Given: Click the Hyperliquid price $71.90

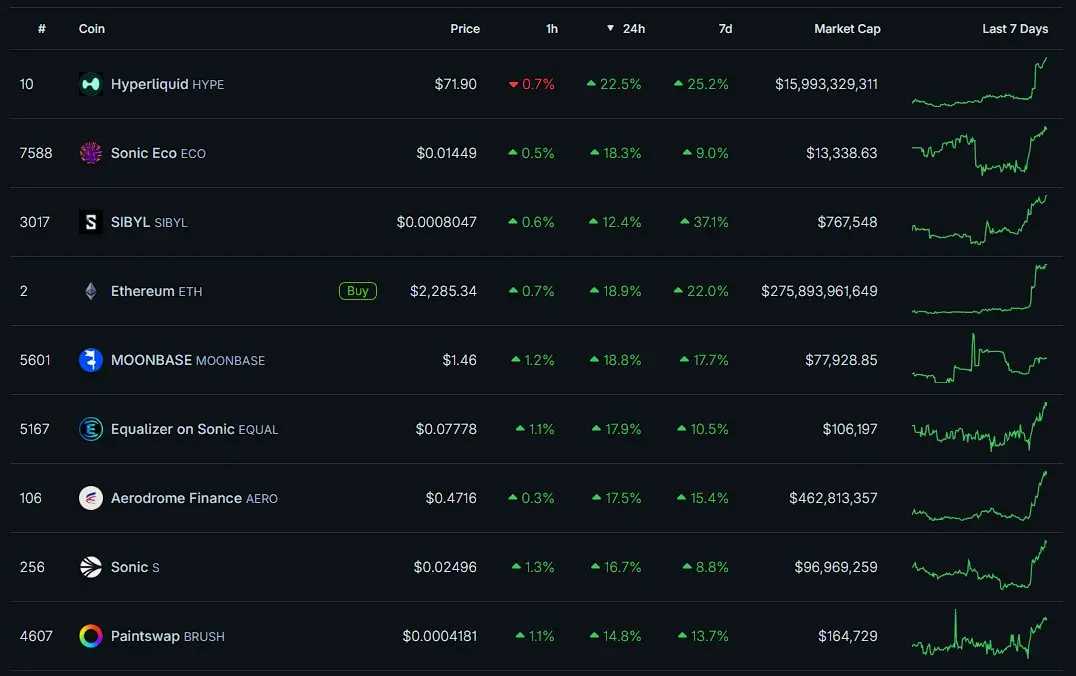Looking at the screenshot, I should pyautogui.click(x=456, y=84).
